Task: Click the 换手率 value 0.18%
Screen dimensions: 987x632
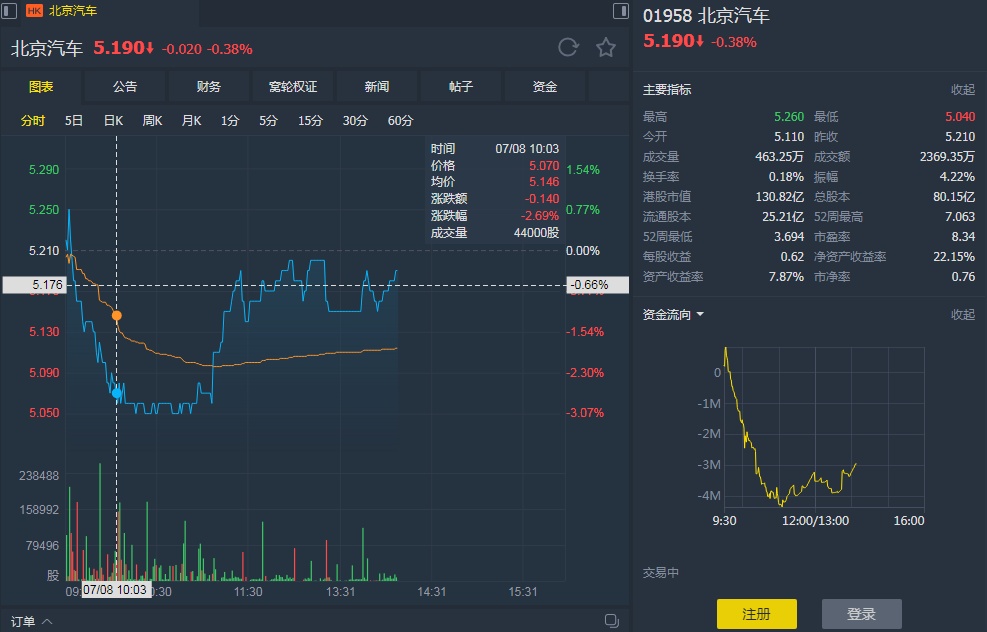Action: point(786,176)
